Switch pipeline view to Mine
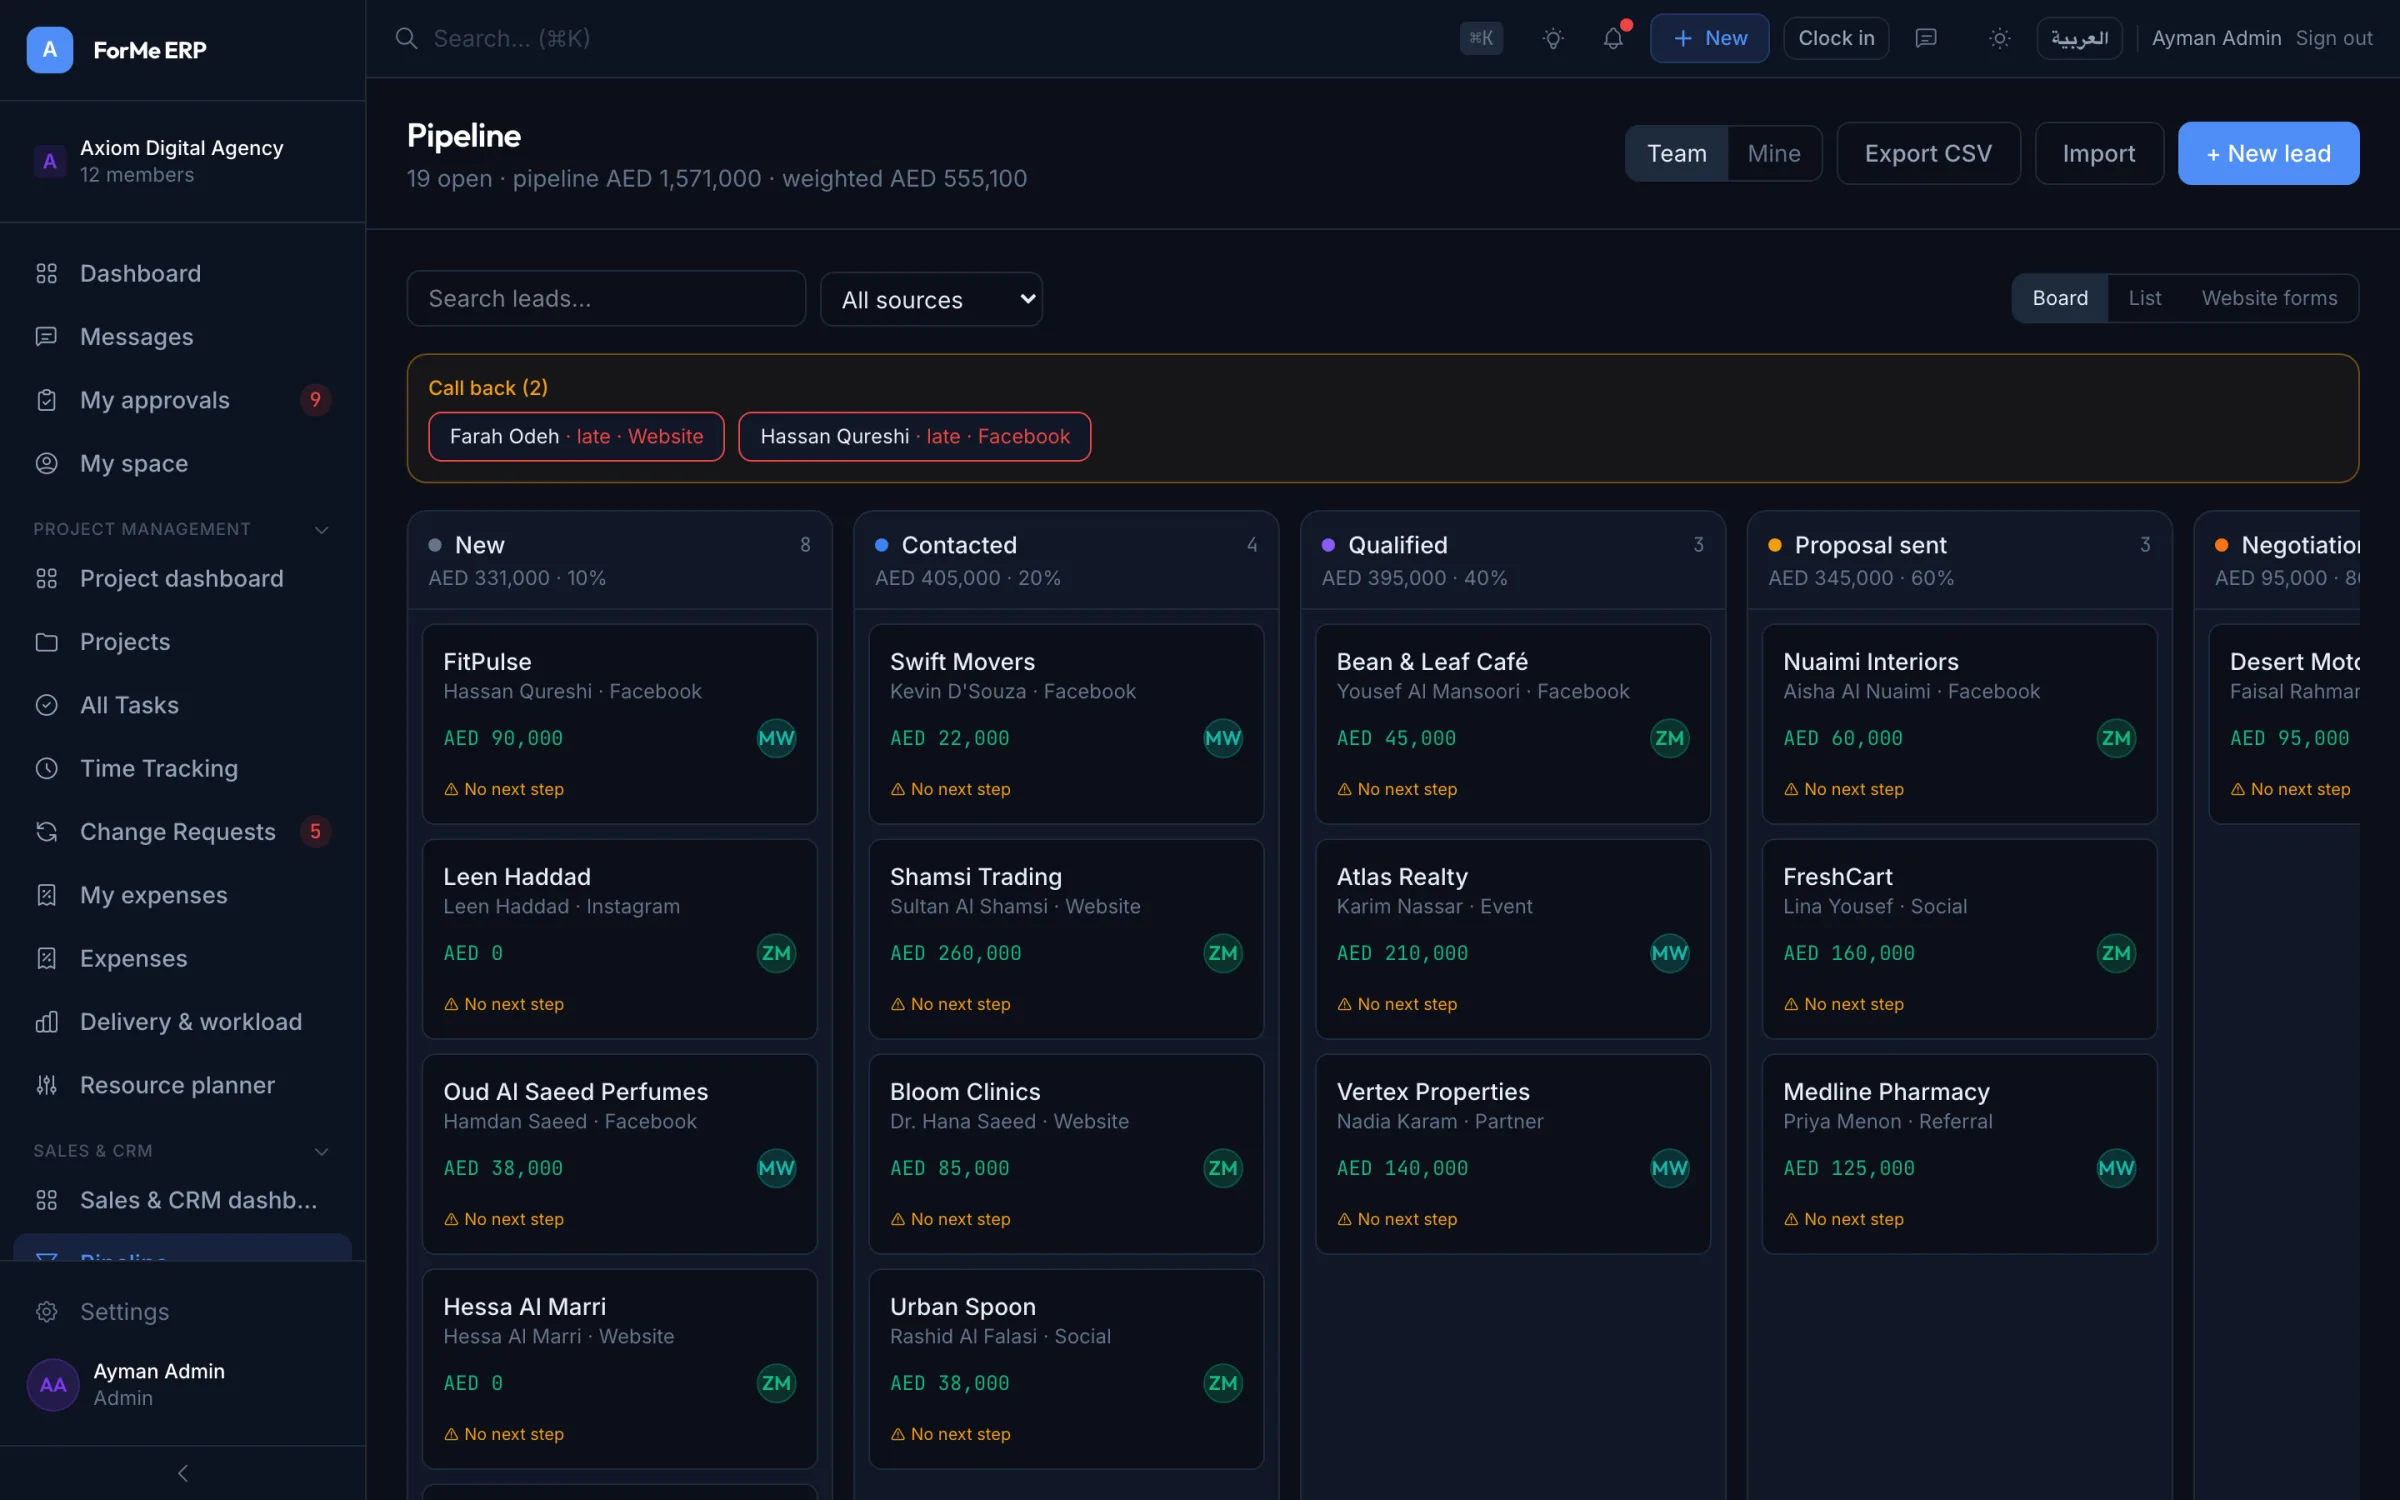The image size is (2400, 1500). point(1774,153)
